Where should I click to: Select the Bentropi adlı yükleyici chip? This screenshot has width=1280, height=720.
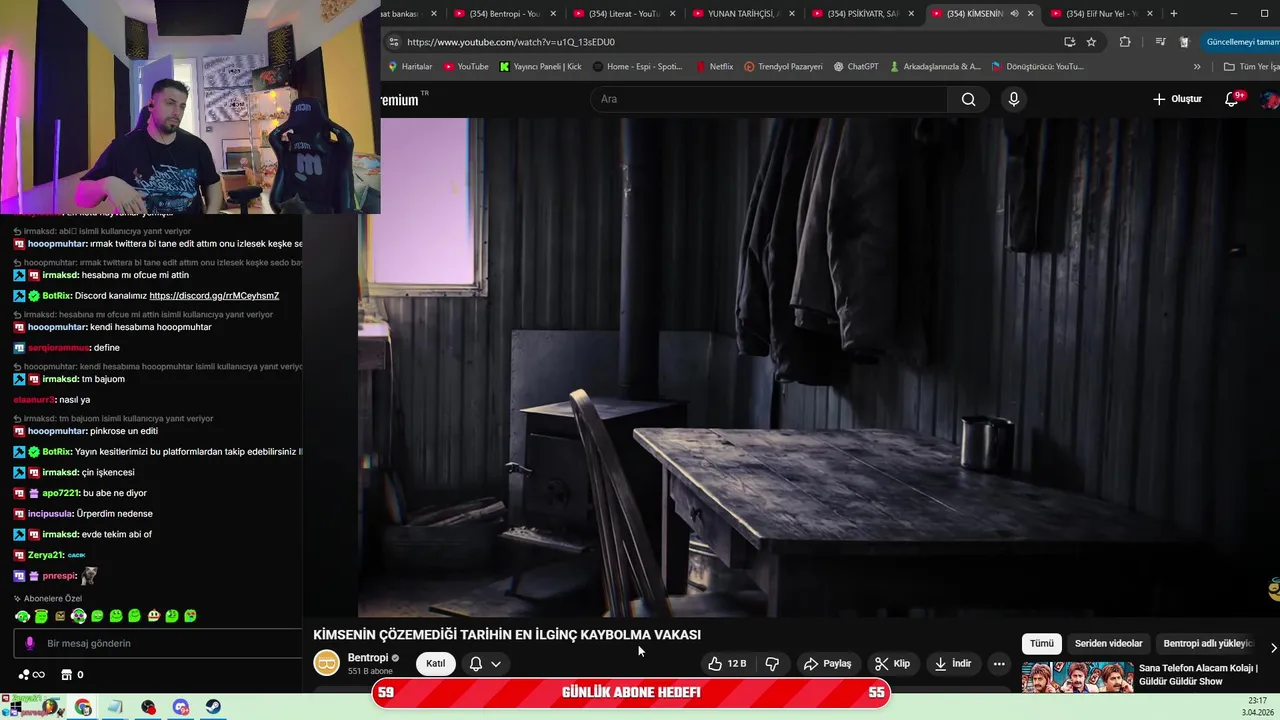point(1207,644)
